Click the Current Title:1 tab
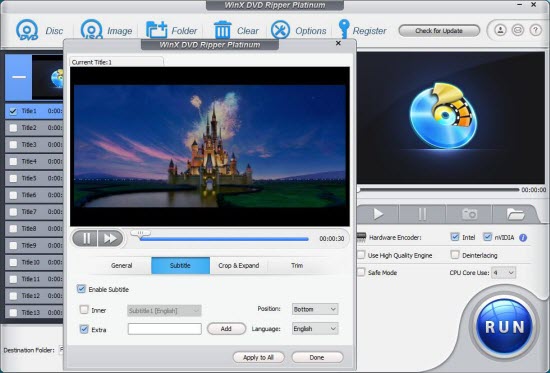Image resolution: width=550 pixels, height=373 pixels. tap(116, 62)
